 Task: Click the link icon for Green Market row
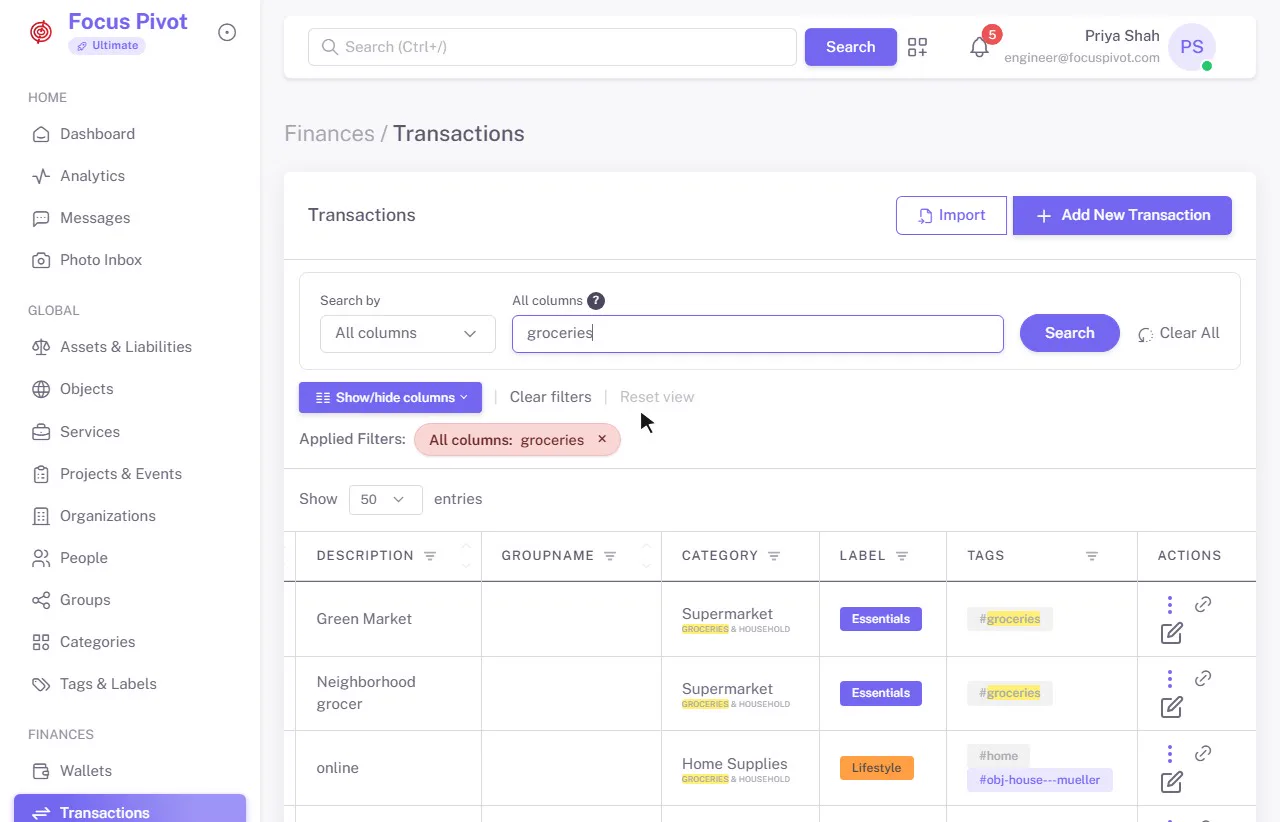(x=1203, y=604)
